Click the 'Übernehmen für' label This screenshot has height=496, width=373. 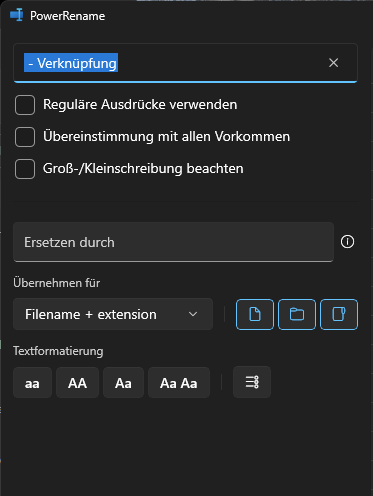[57, 283]
